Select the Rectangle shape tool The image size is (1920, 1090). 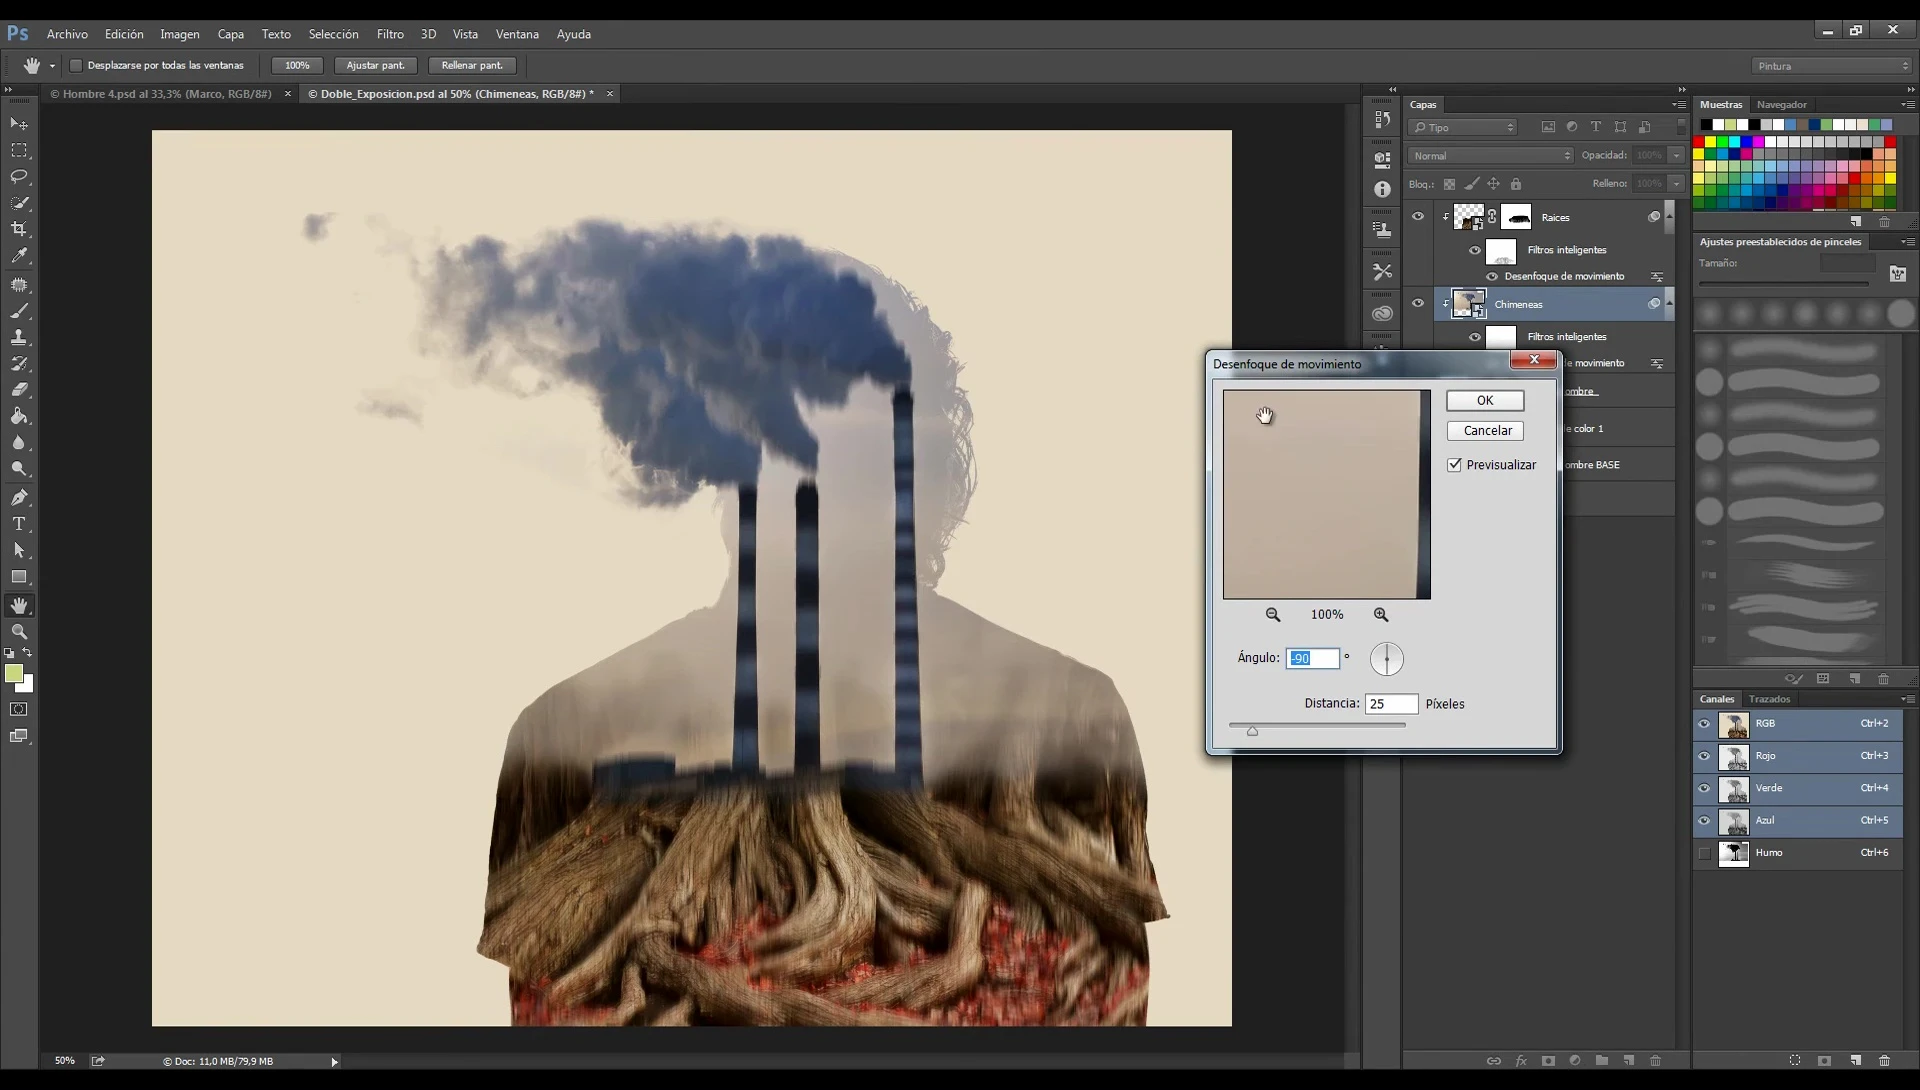coord(19,577)
